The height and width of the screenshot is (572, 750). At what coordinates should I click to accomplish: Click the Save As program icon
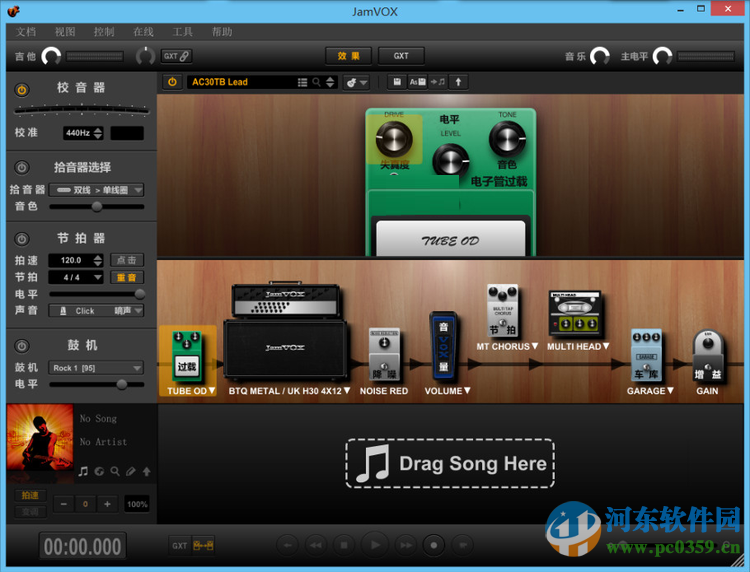pyautogui.click(x=417, y=82)
